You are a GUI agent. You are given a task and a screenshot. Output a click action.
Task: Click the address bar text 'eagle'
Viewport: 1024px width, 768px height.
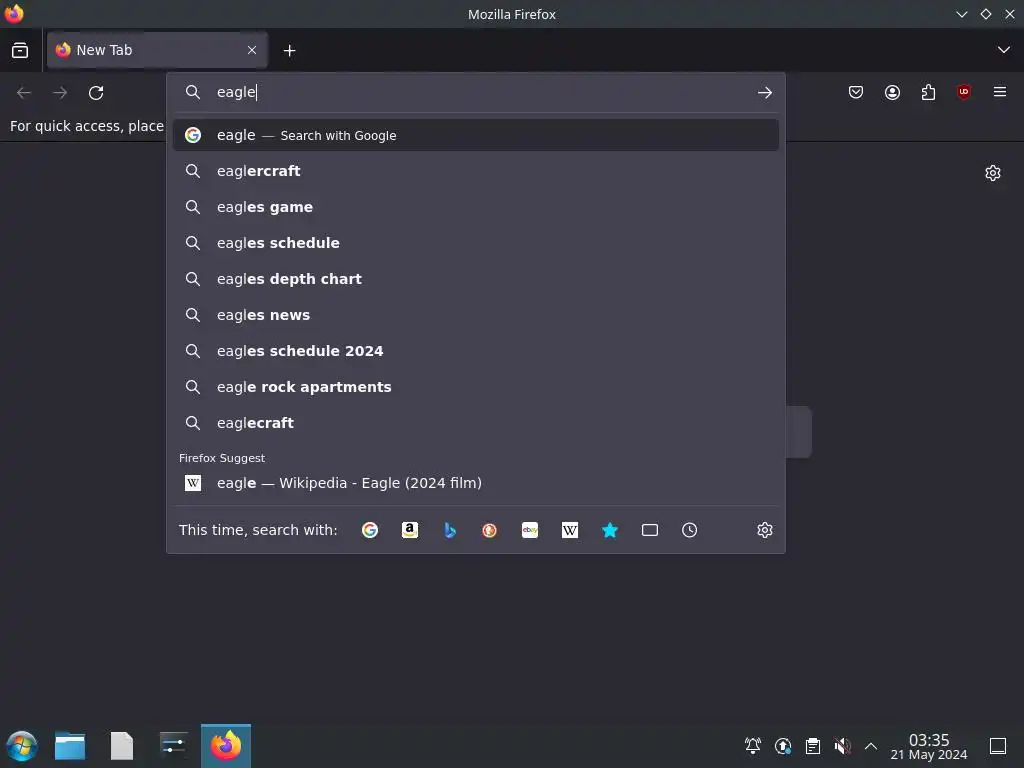(236, 92)
